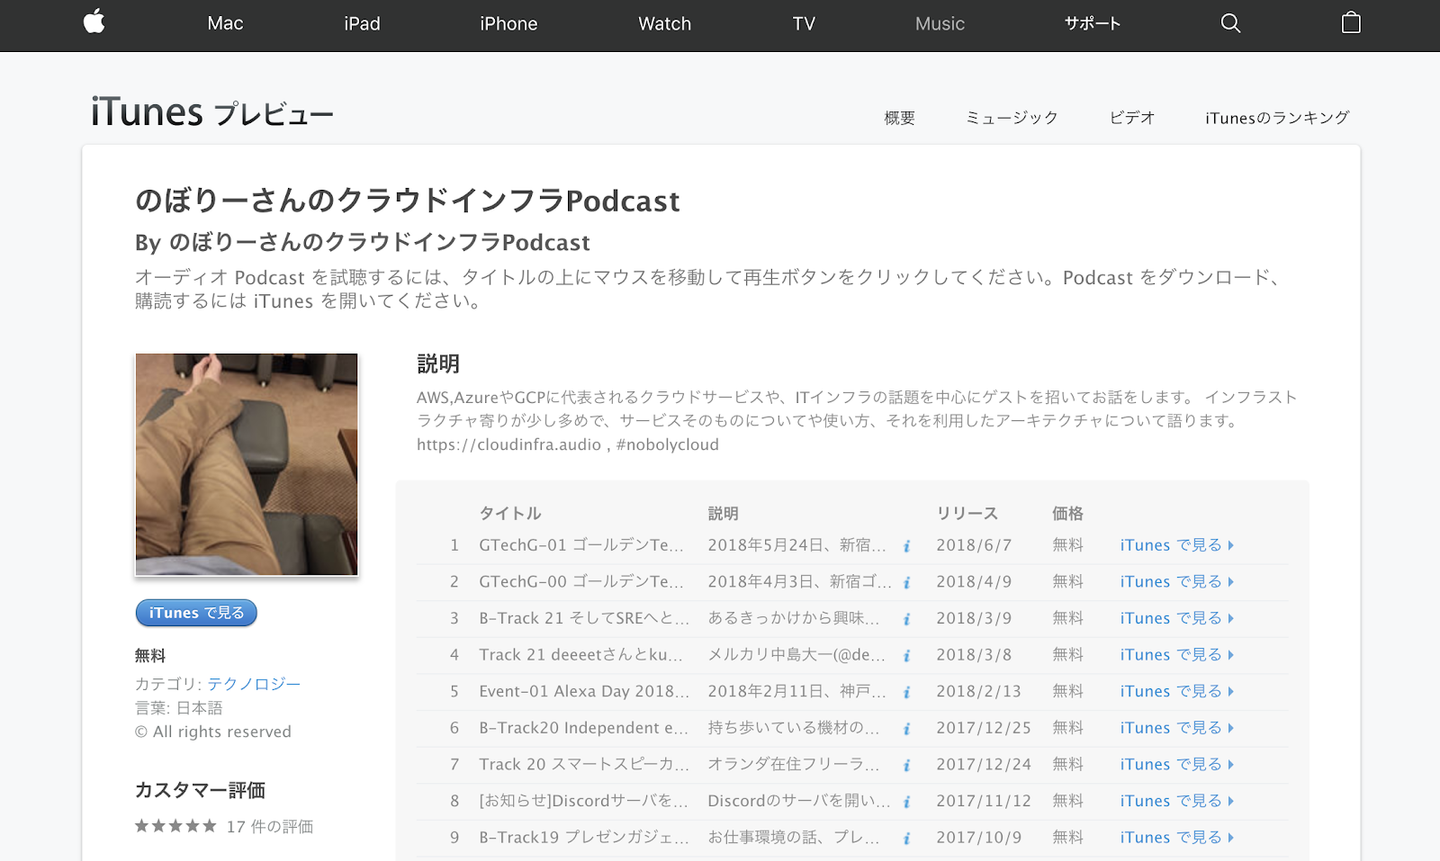Sort by the 説明 column header
This screenshot has height=861, width=1440.
(723, 513)
